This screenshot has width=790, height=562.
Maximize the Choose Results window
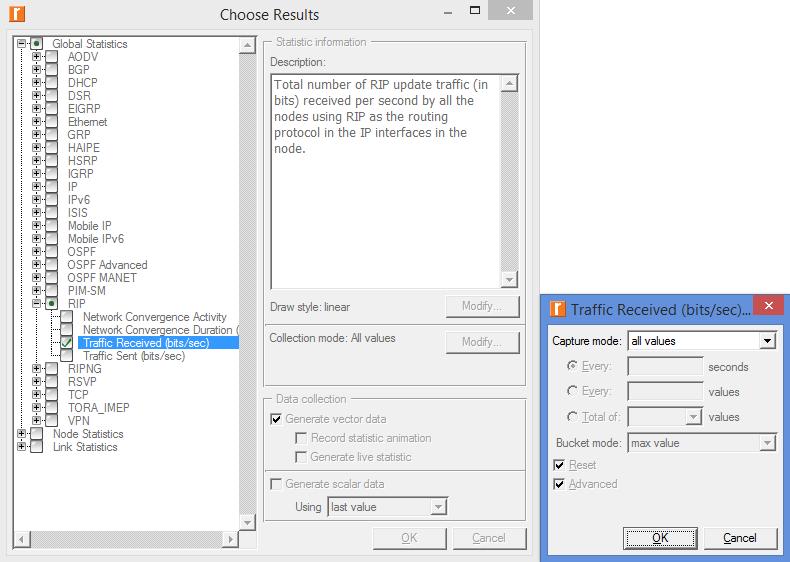click(475, 10)
